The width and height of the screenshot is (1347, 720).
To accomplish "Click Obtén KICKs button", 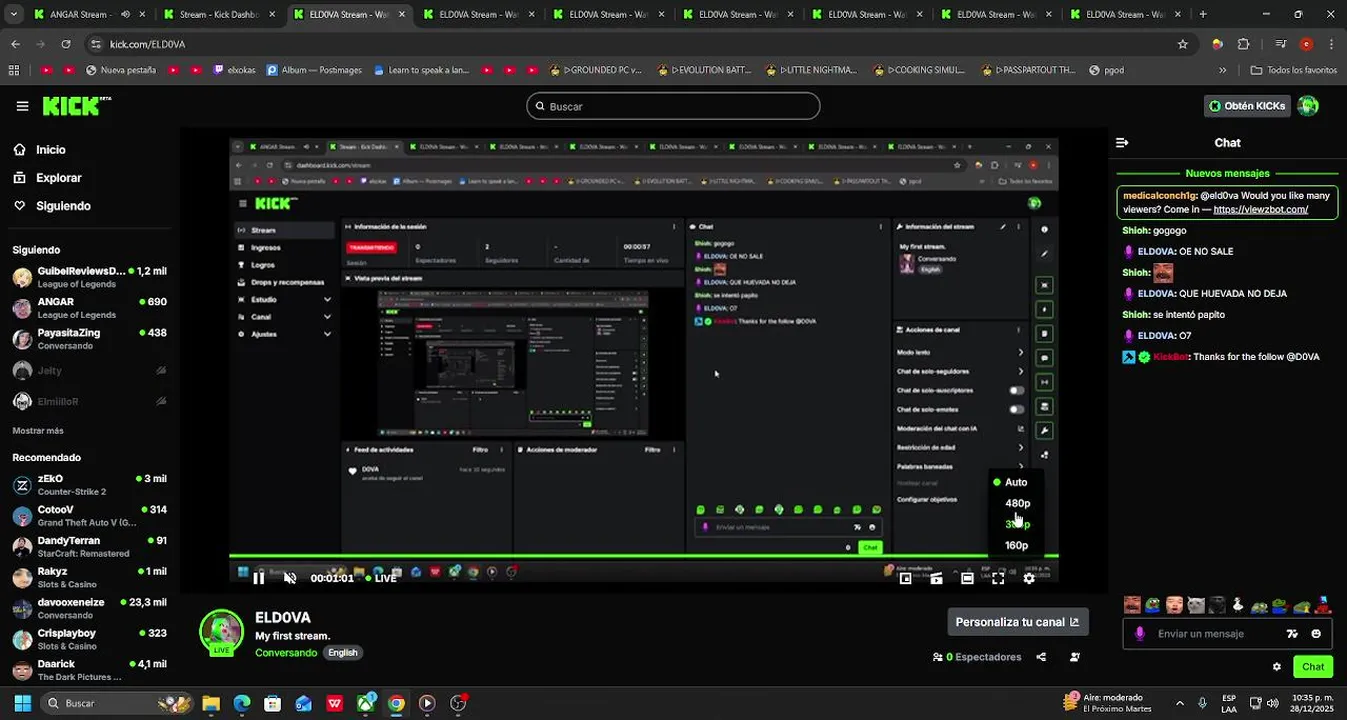I will pyautogui.click(x=1246, y=106).
